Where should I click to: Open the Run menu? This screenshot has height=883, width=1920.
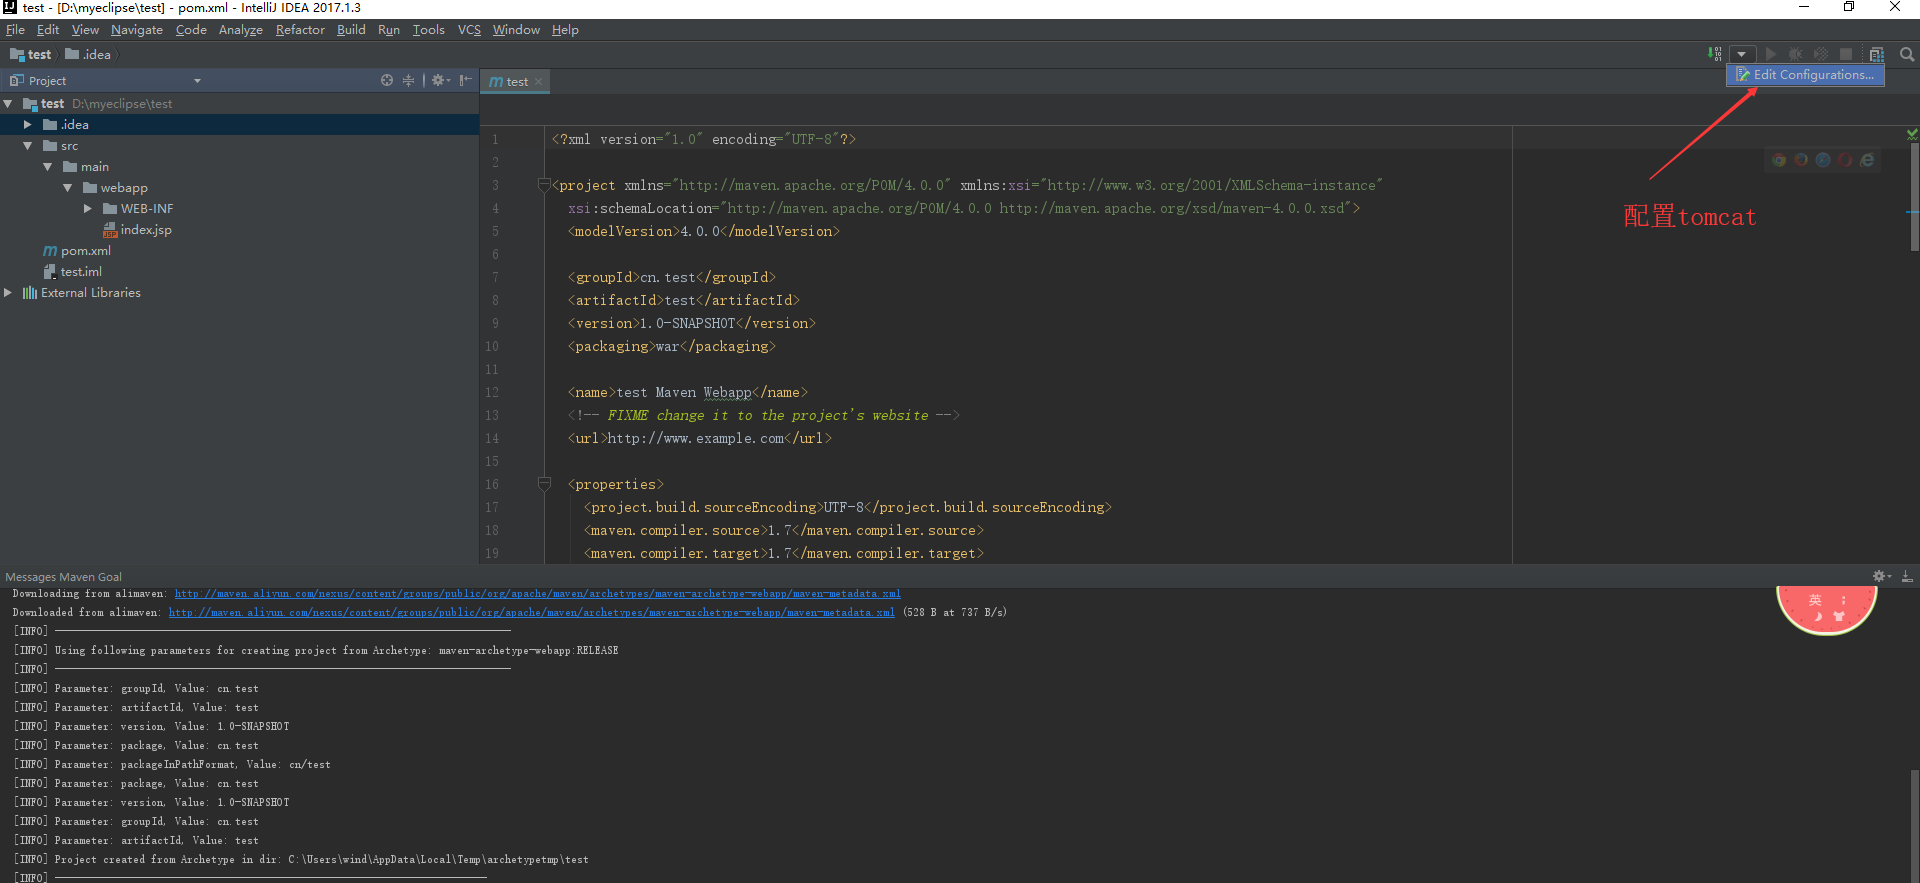(x=389, y=30)
